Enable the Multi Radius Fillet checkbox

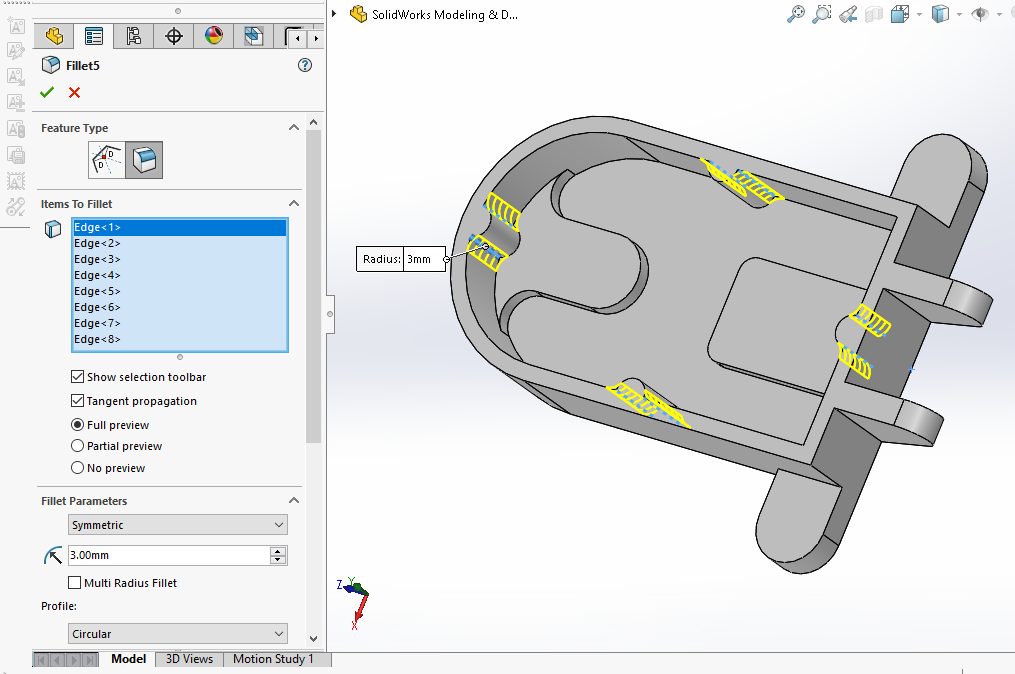click(x=75, y=583)
